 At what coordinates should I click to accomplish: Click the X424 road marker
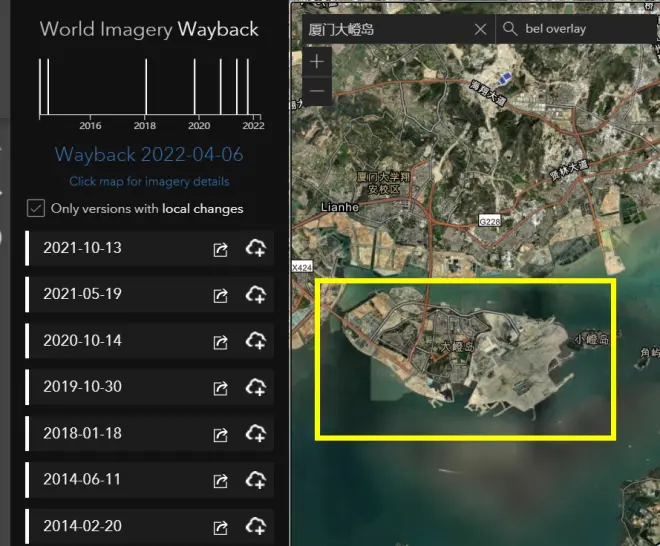[302, 267]
